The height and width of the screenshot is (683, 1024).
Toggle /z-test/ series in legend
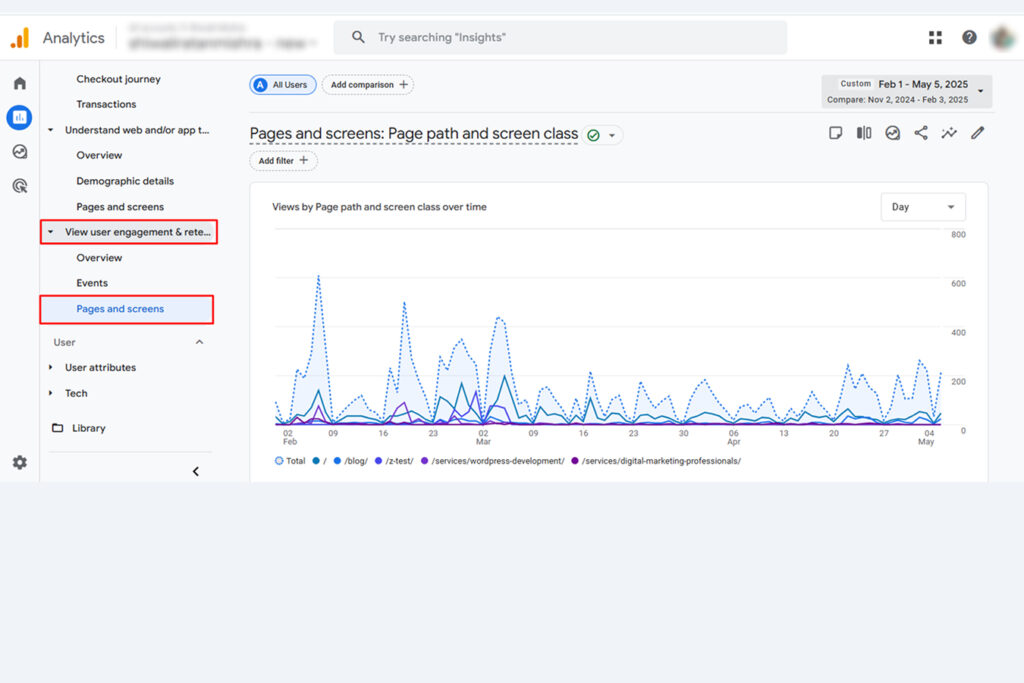tap(394, 461)
